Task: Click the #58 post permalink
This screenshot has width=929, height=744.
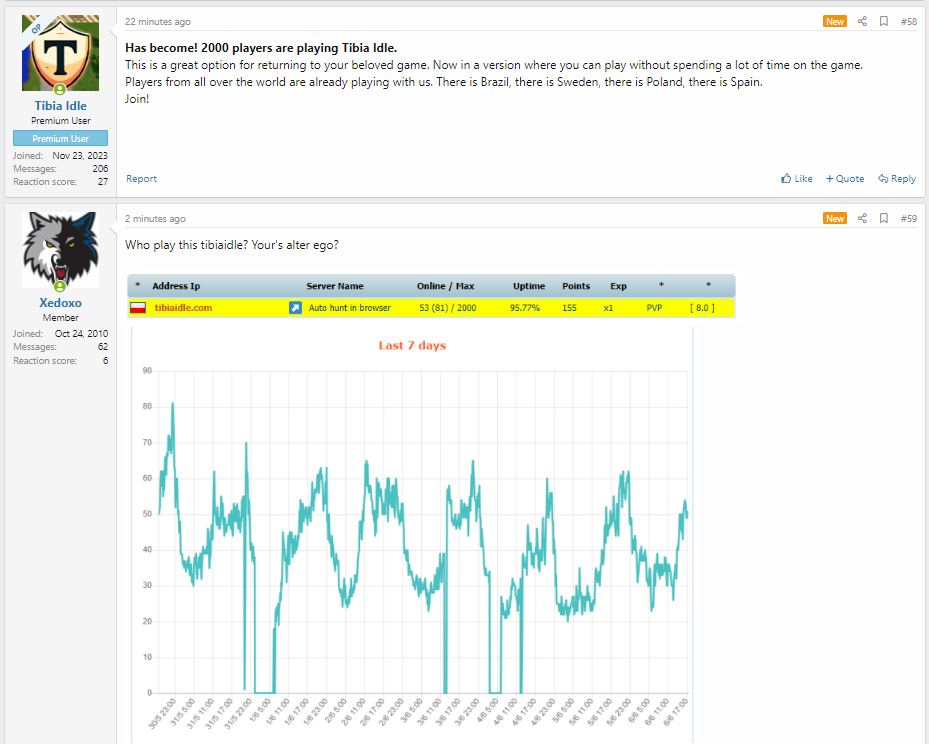Action: (908, 21)
